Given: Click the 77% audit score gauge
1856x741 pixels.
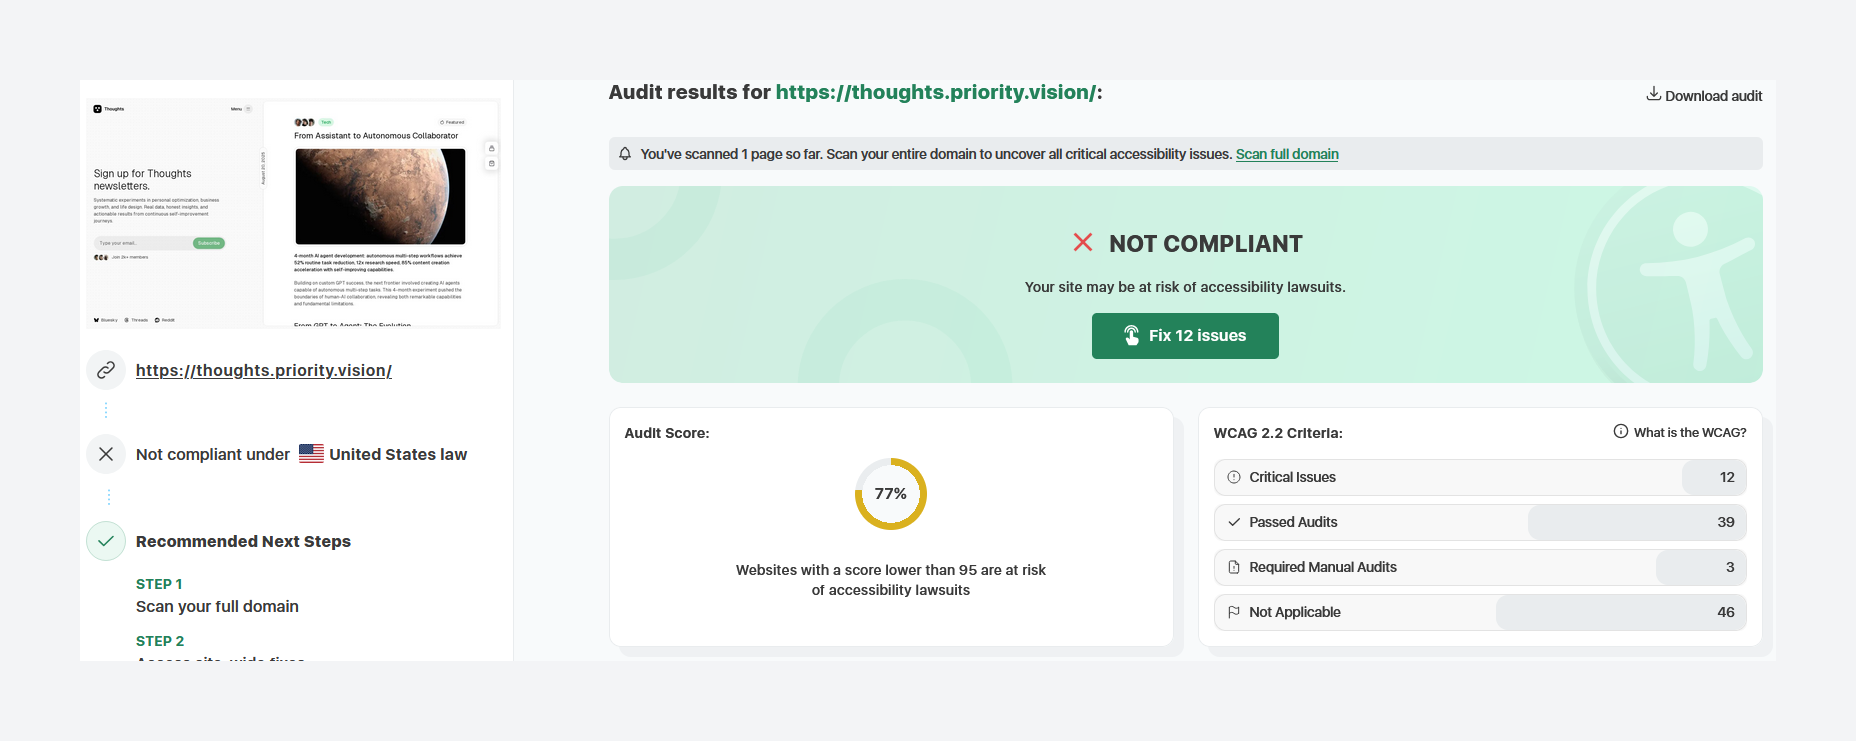Looking at the screenshot, I should tap(890, 494).
